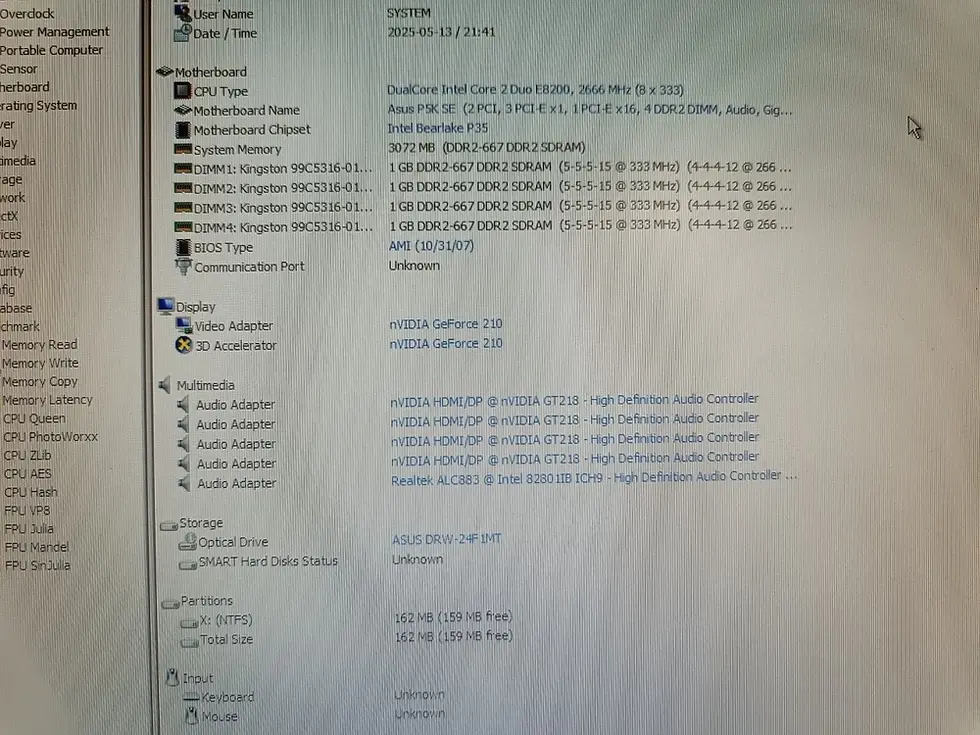Select the FPU Mandel benchmark
This screenshot has width=980, height=735.
[37, 547]
